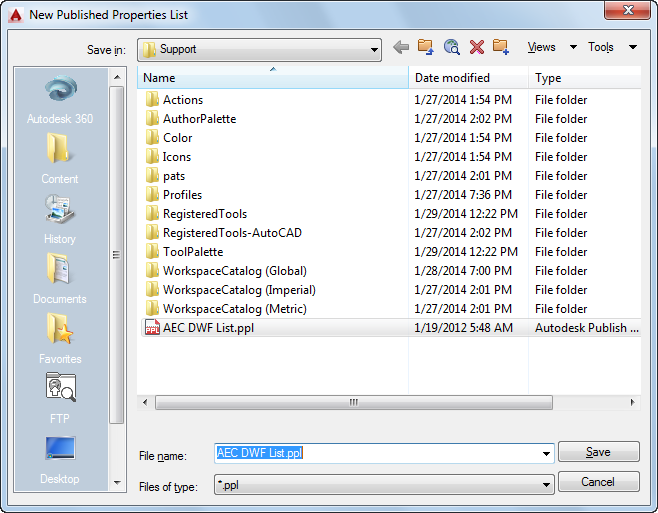Select the AEC DWF List.ppl file icon
The width and height of the screenshot is (658, 513).
point(152,327)
